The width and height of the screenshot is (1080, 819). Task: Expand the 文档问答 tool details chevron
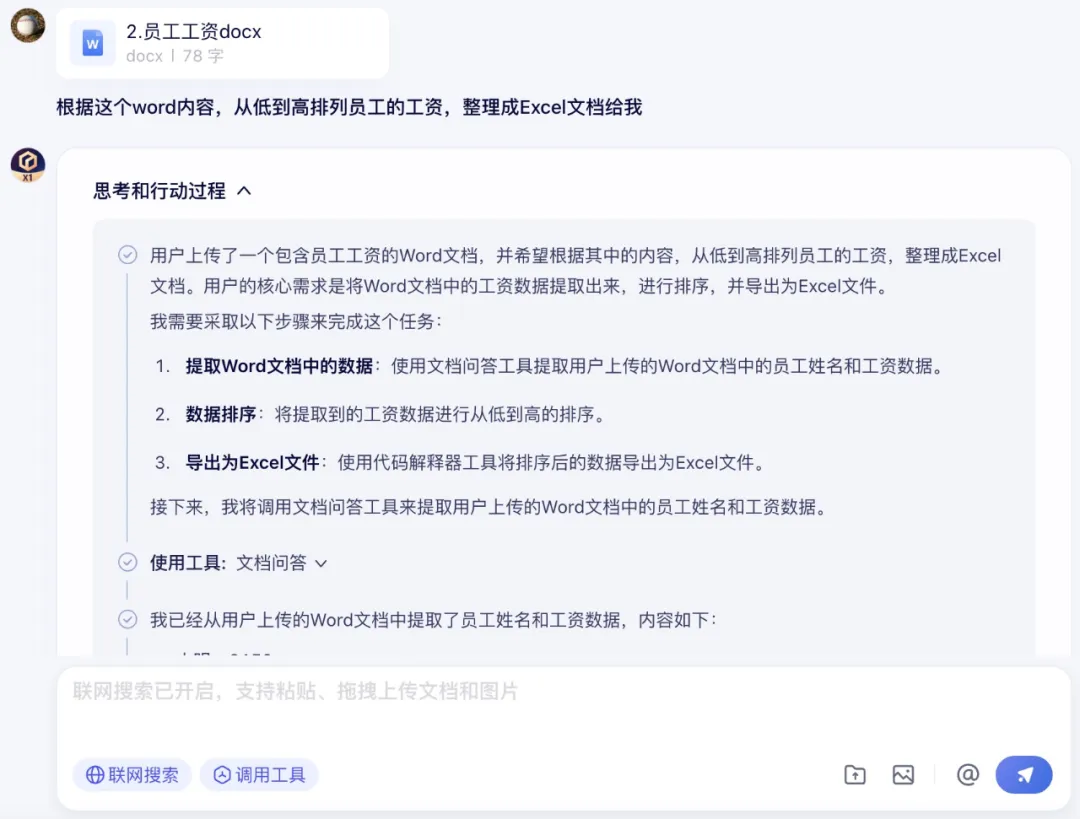(x=321, y=563)
